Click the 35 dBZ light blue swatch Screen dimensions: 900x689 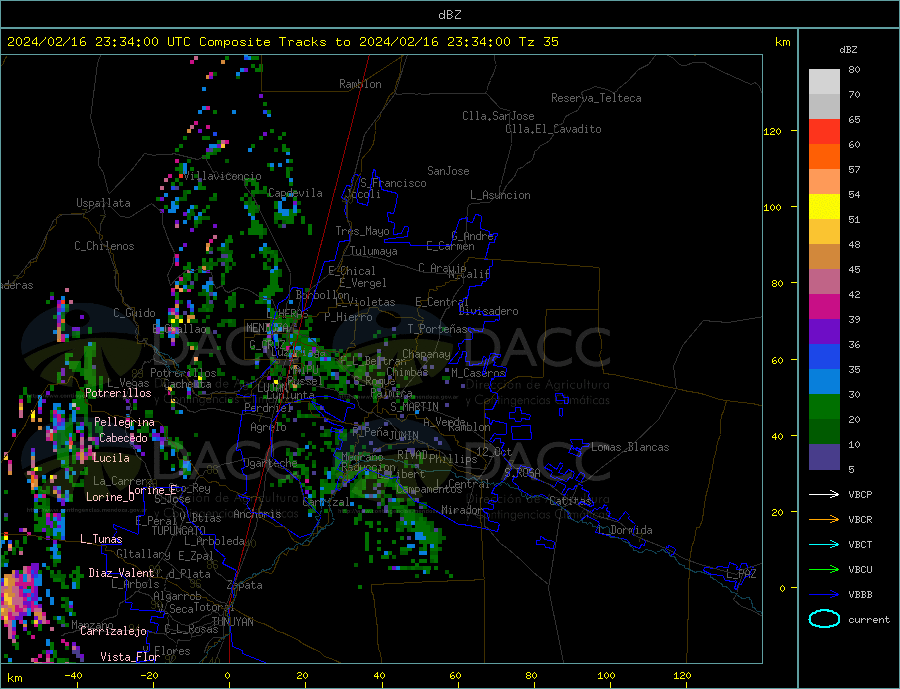pos(824,381)
